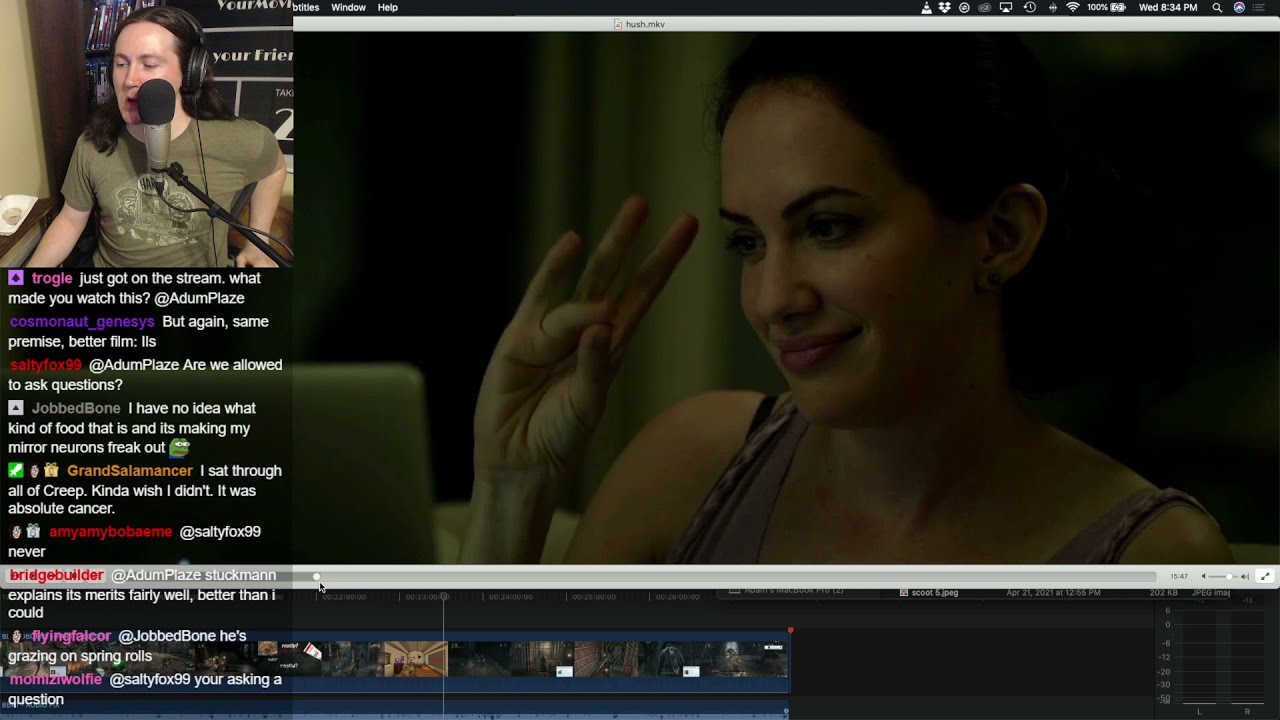Open the Subtitles menu
1280x720 pixels.
[x=306, y=8]
